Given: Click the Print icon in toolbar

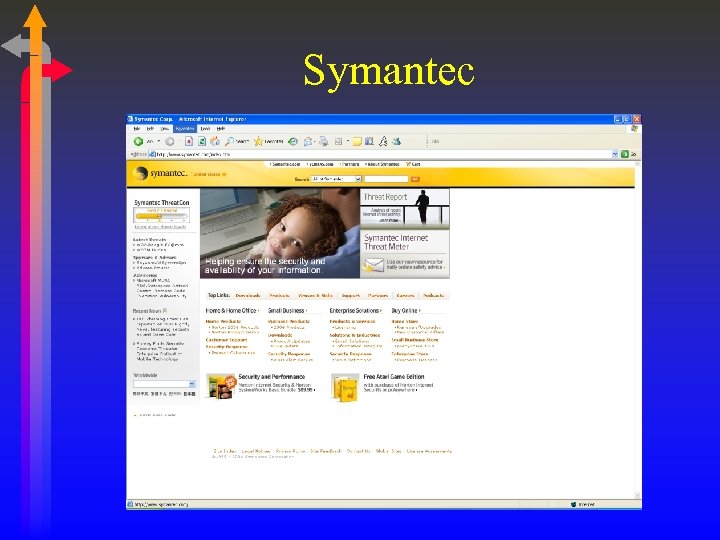Looking at the screenshot, I should coord(324,141).
